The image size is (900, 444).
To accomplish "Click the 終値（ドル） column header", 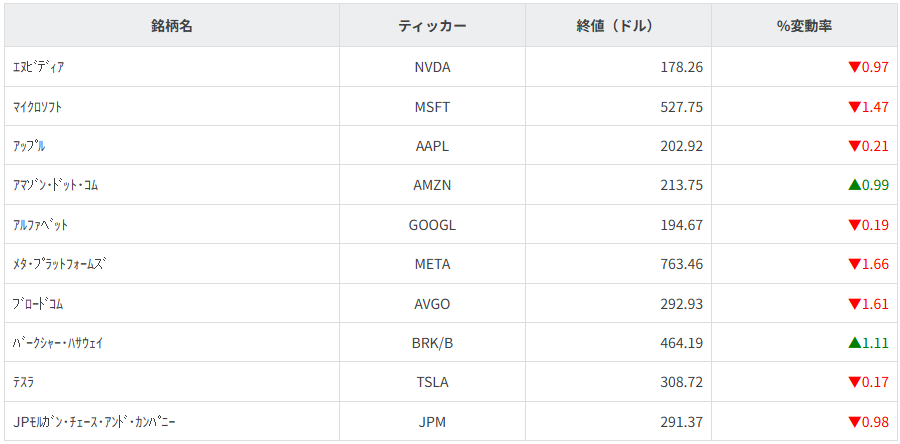I will click(x=618, y=26).
